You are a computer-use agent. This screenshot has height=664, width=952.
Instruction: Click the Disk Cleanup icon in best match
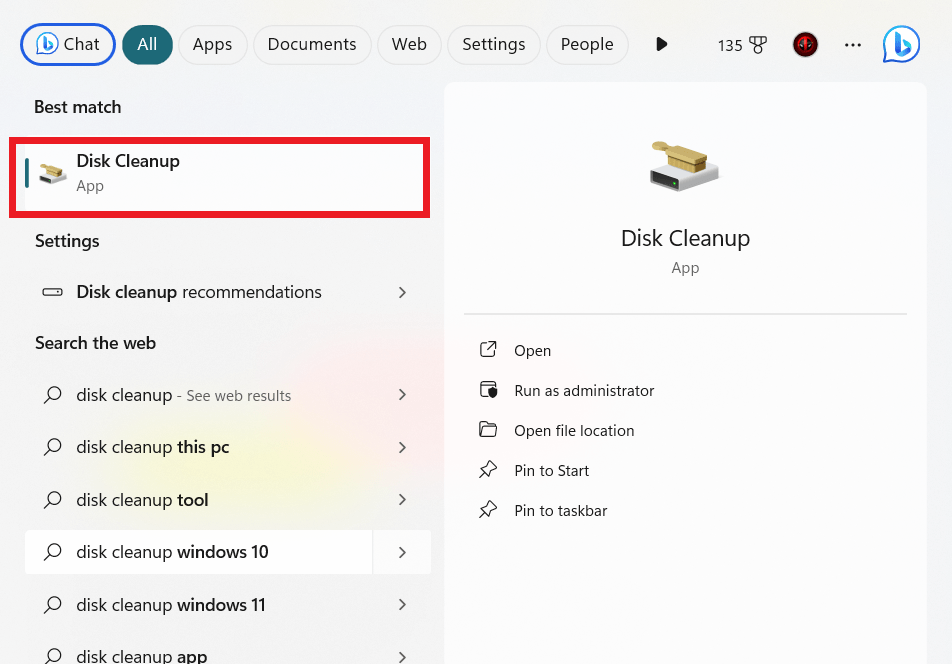pos(53,173)
